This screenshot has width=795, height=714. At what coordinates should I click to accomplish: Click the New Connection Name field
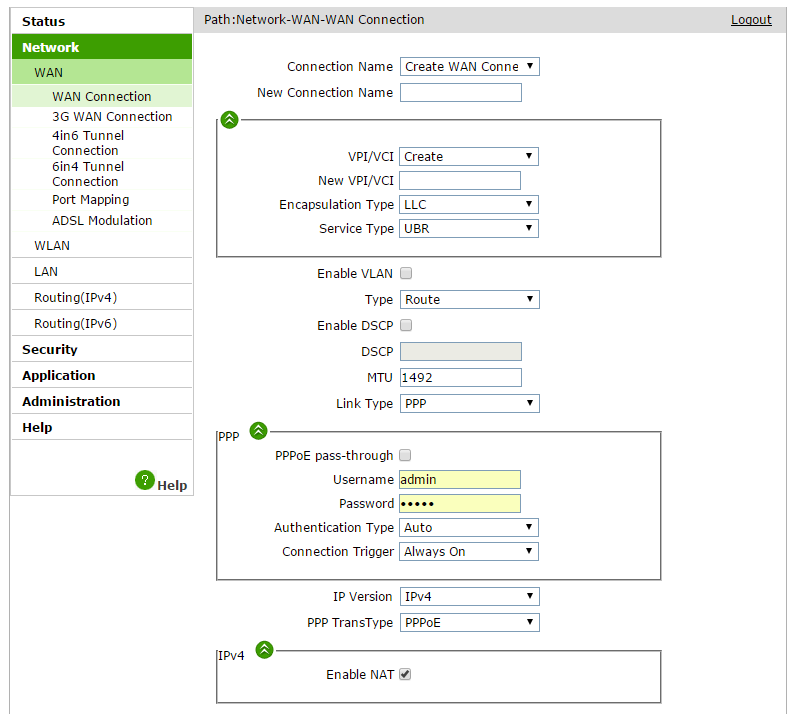[461, 93]
